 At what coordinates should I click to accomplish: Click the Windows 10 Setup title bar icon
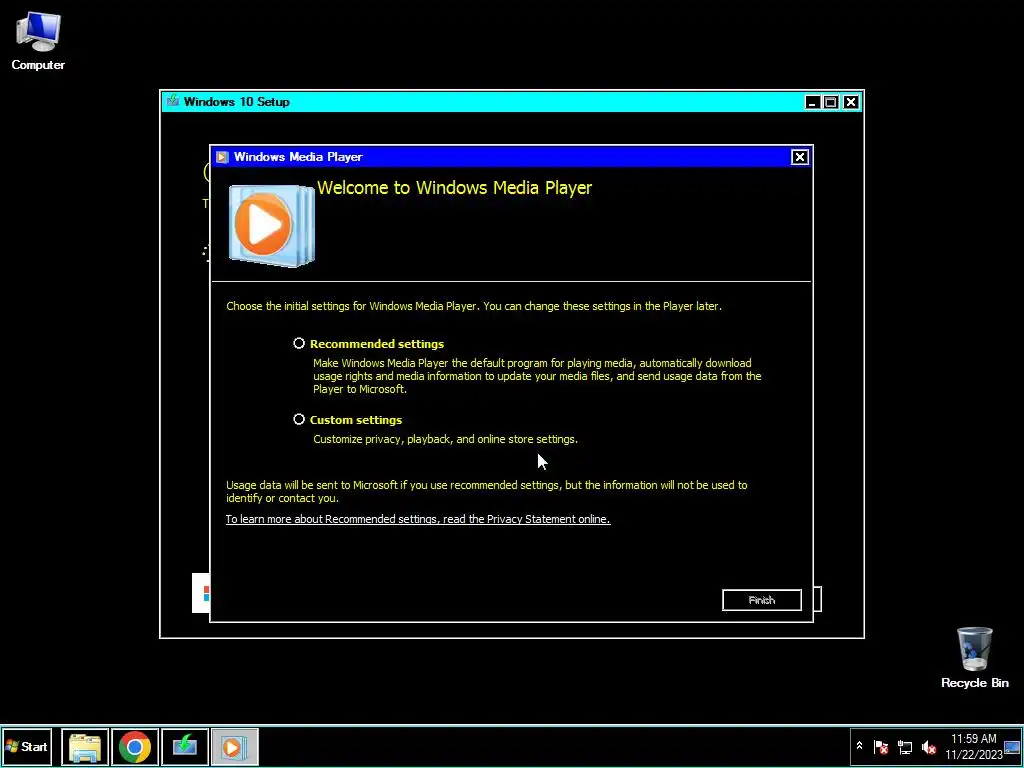173,101
